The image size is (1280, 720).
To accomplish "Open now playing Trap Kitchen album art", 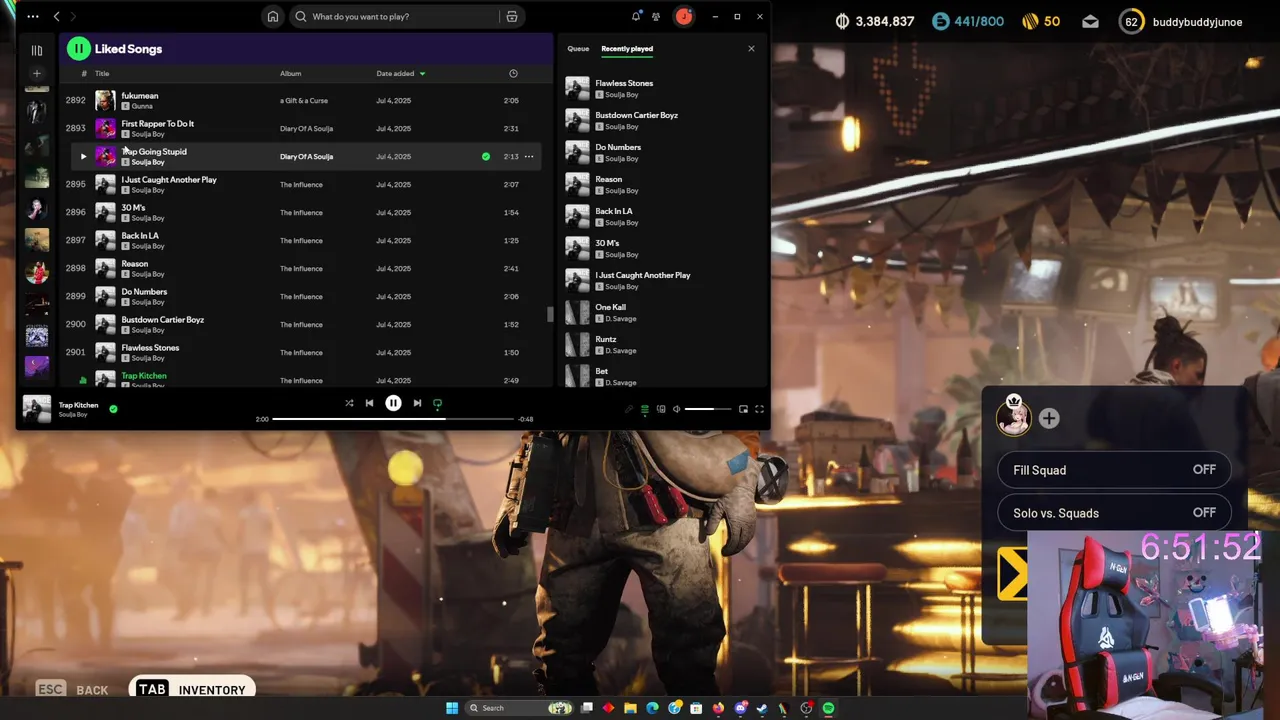I will point(37,409).
